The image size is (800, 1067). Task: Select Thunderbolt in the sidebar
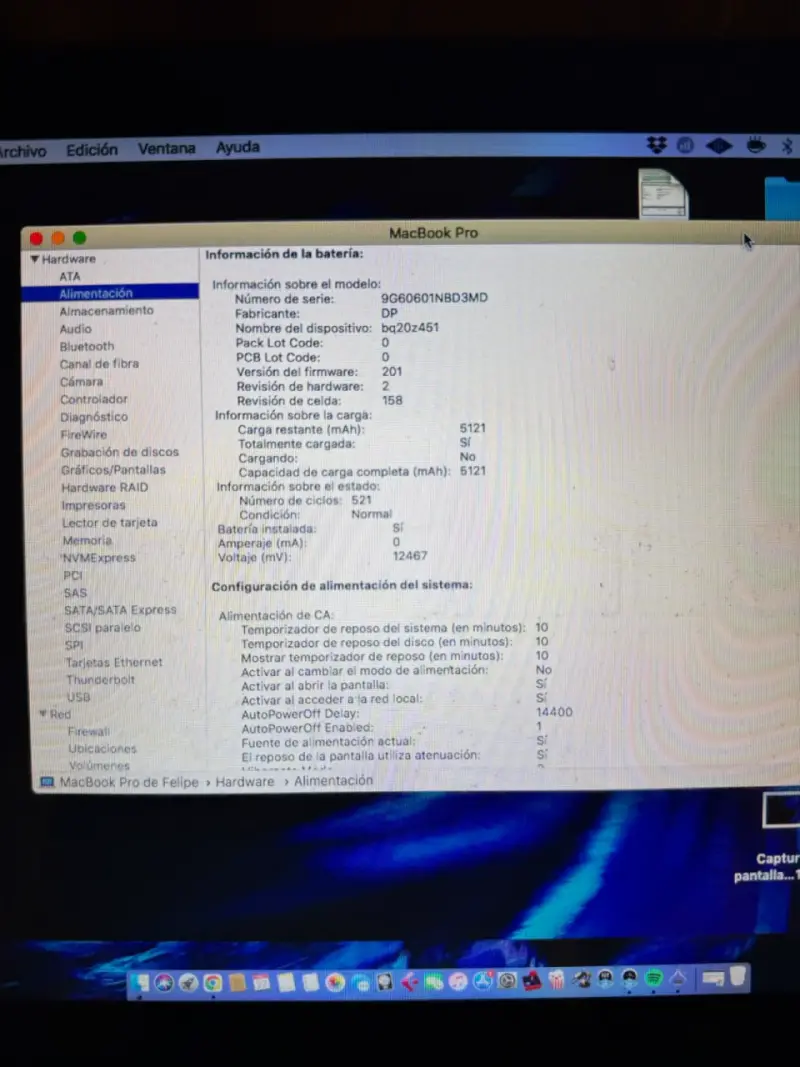point(101,680)
